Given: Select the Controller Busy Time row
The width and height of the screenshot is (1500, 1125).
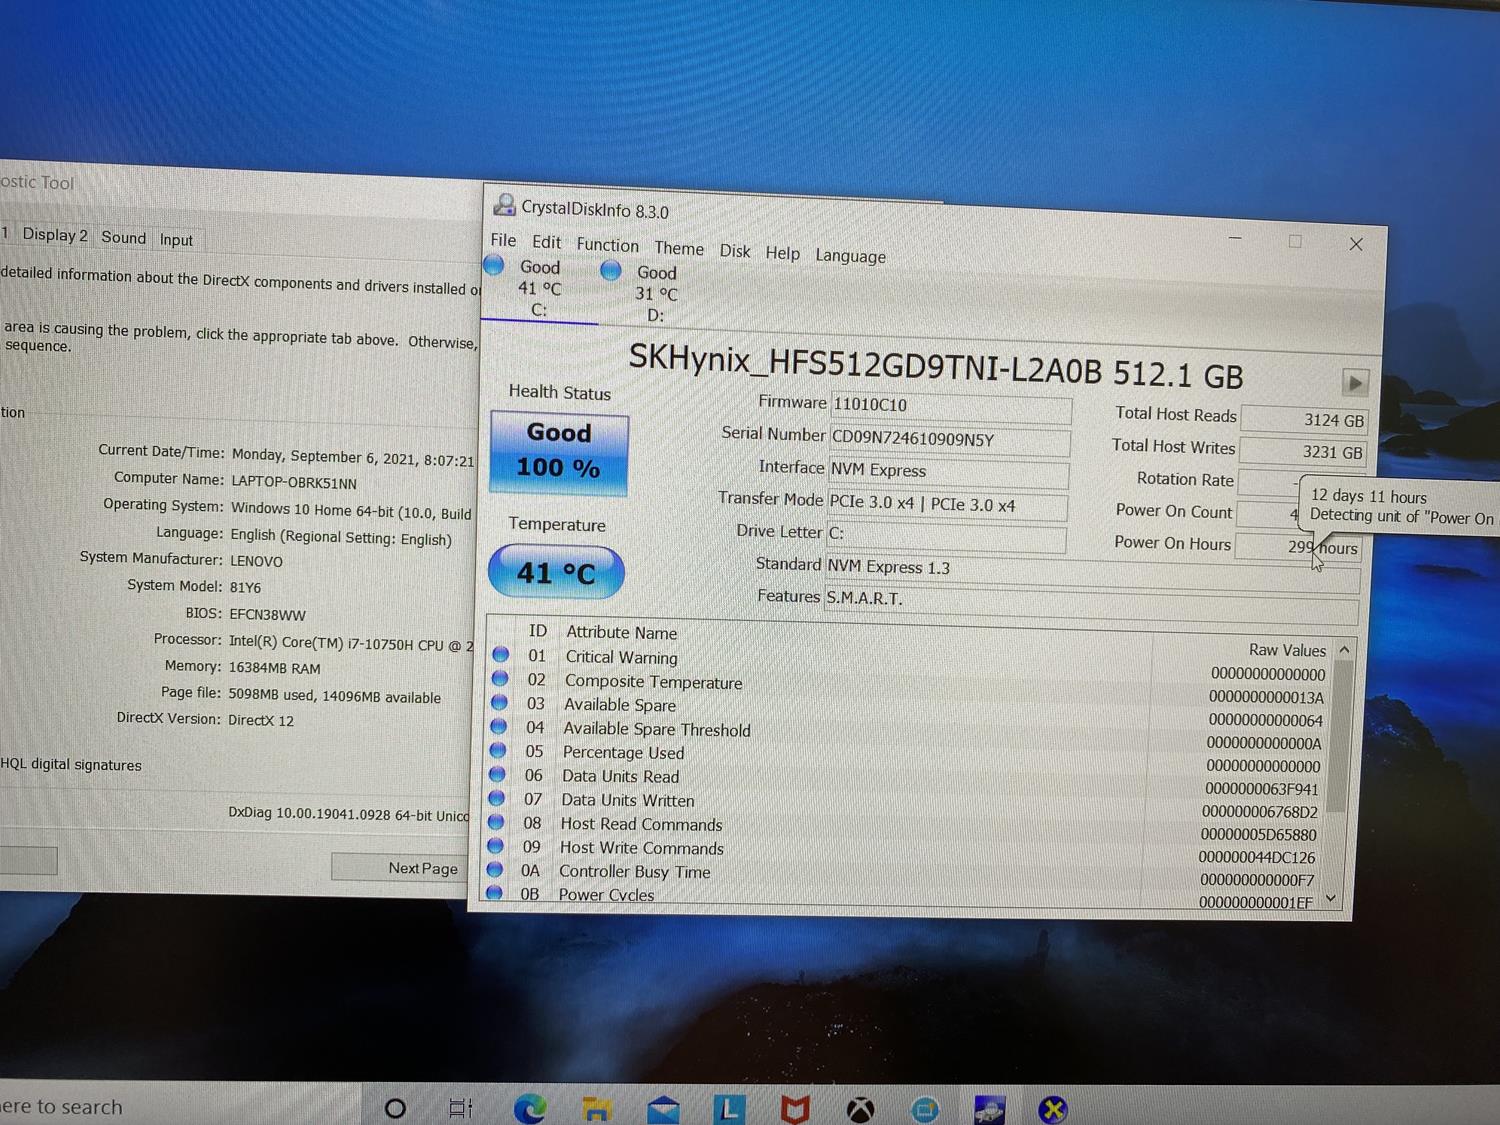Looking at the screenshot, I should click(x=900, y=875).
